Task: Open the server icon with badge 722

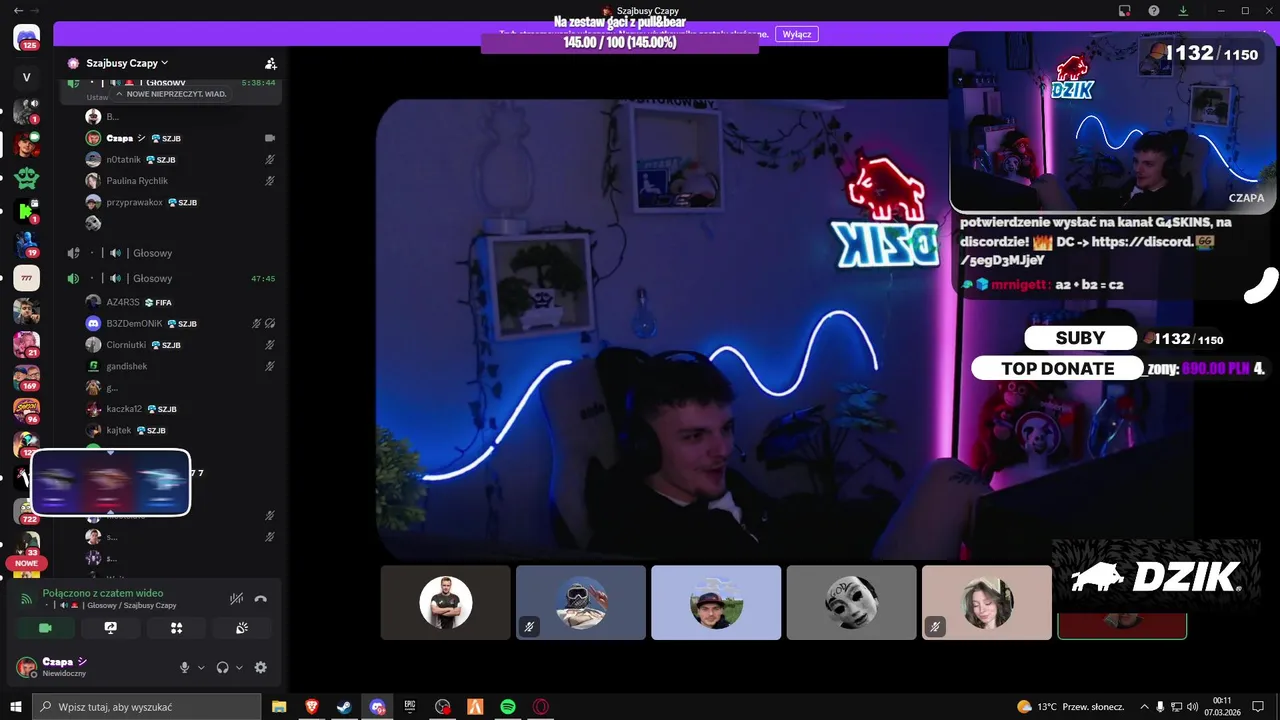Action: tap(27, 511)
